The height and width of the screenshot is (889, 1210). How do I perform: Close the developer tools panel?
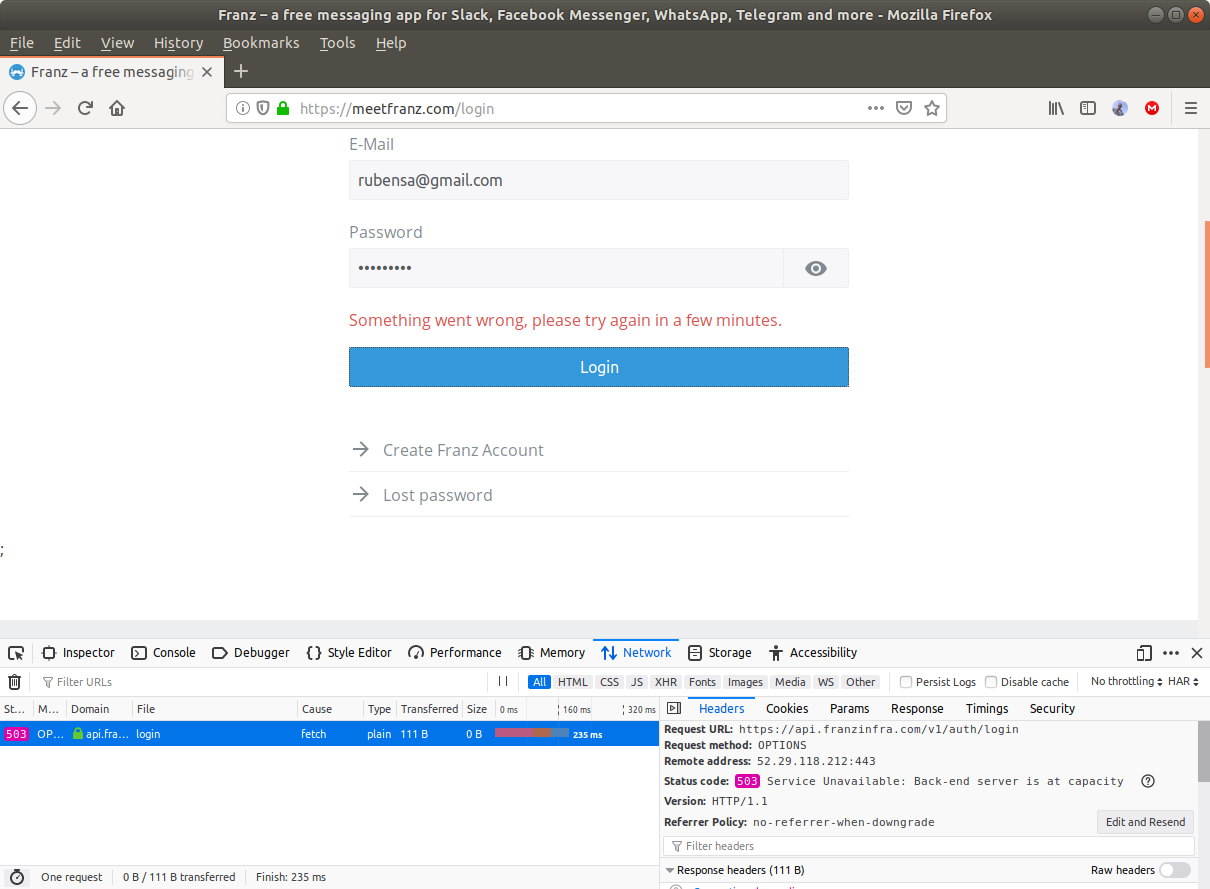[x=1196, y=653]
